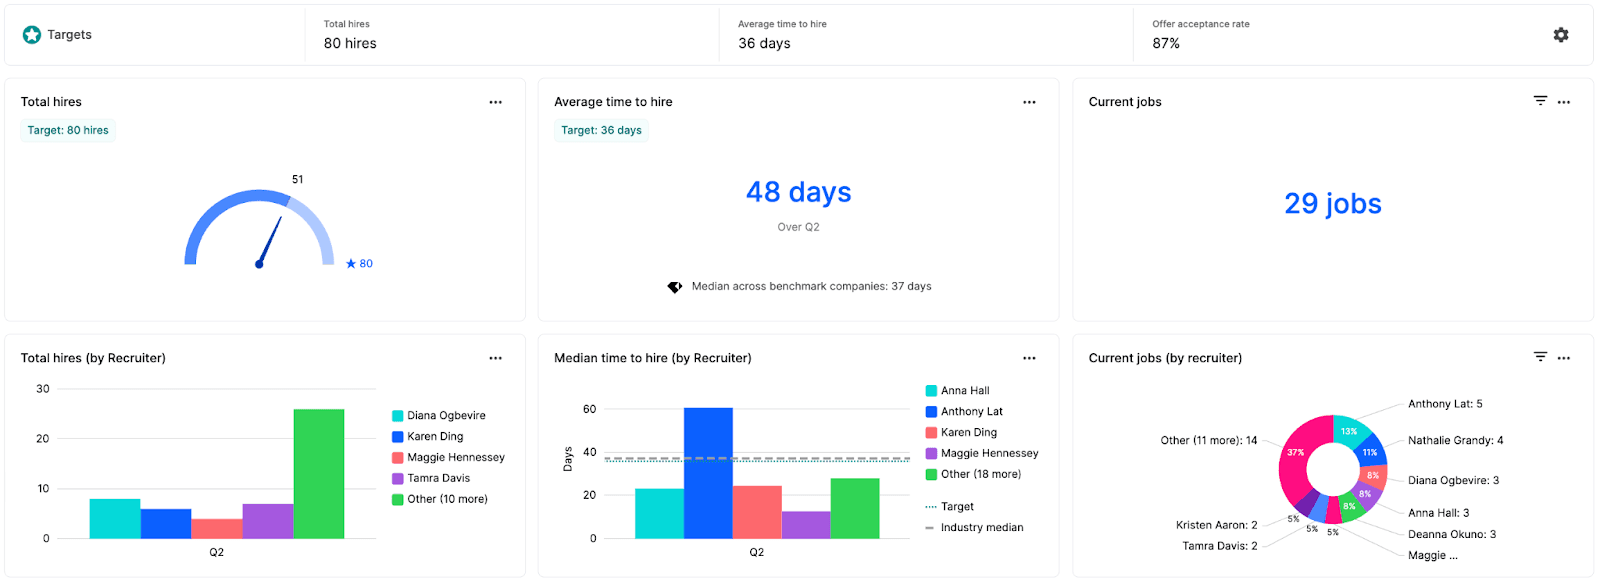
Task: Click the 29 jobs figure
Action: (1332, 203)
